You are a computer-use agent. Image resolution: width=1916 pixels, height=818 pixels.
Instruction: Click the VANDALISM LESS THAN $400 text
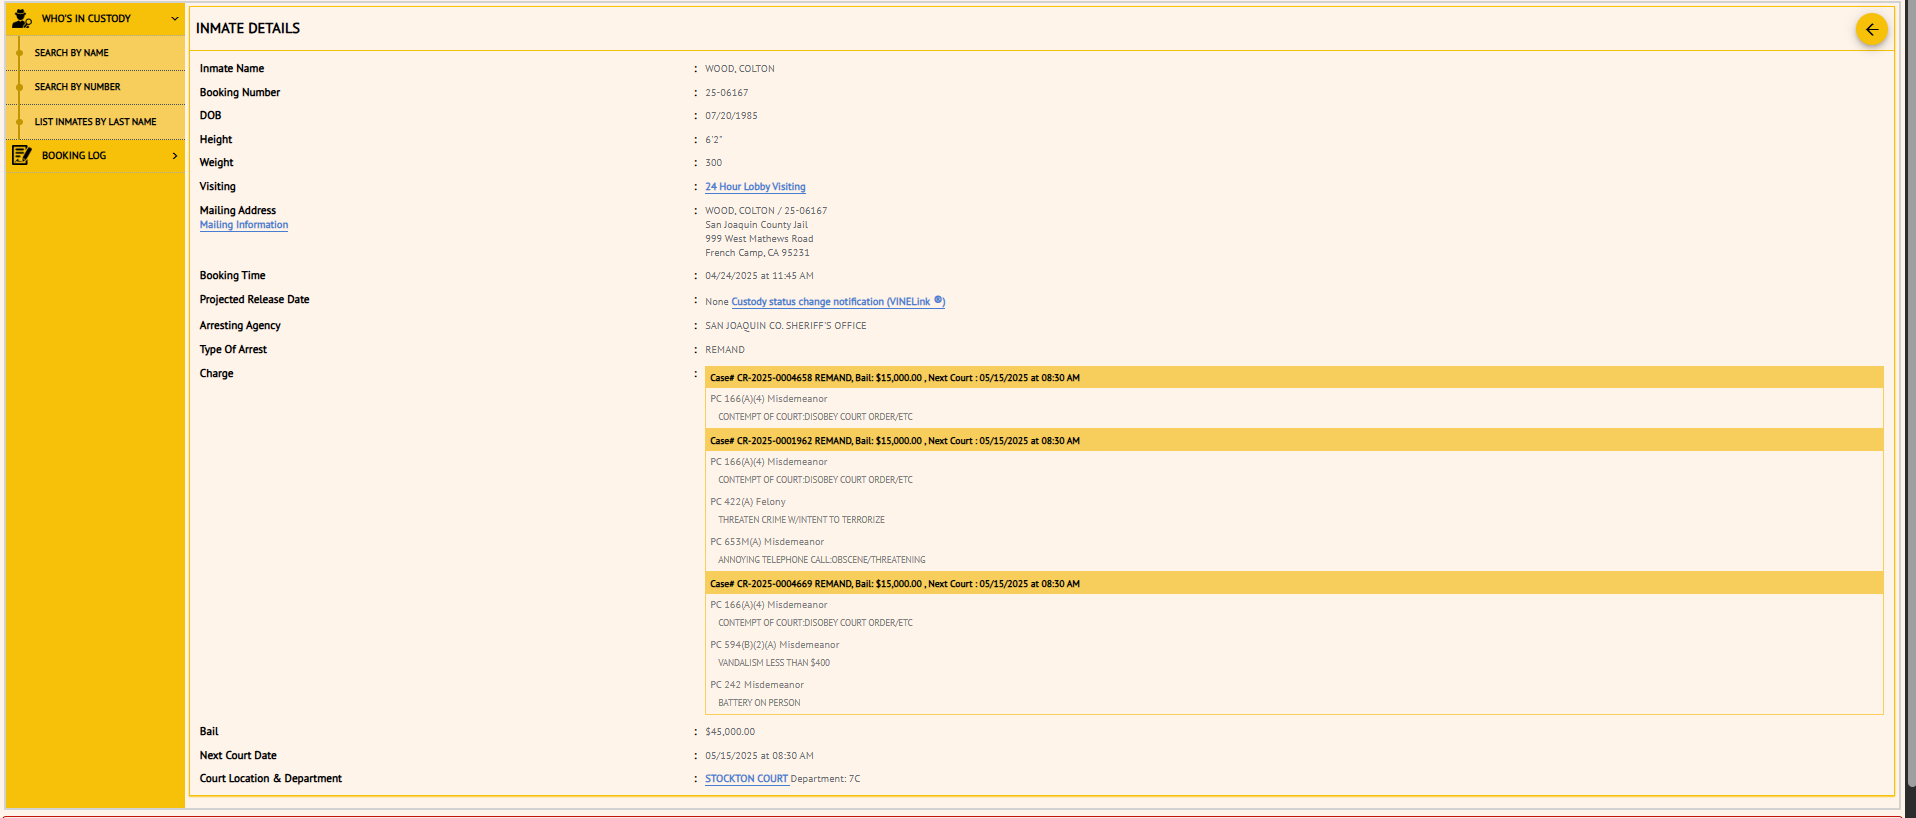pos(774,663)
